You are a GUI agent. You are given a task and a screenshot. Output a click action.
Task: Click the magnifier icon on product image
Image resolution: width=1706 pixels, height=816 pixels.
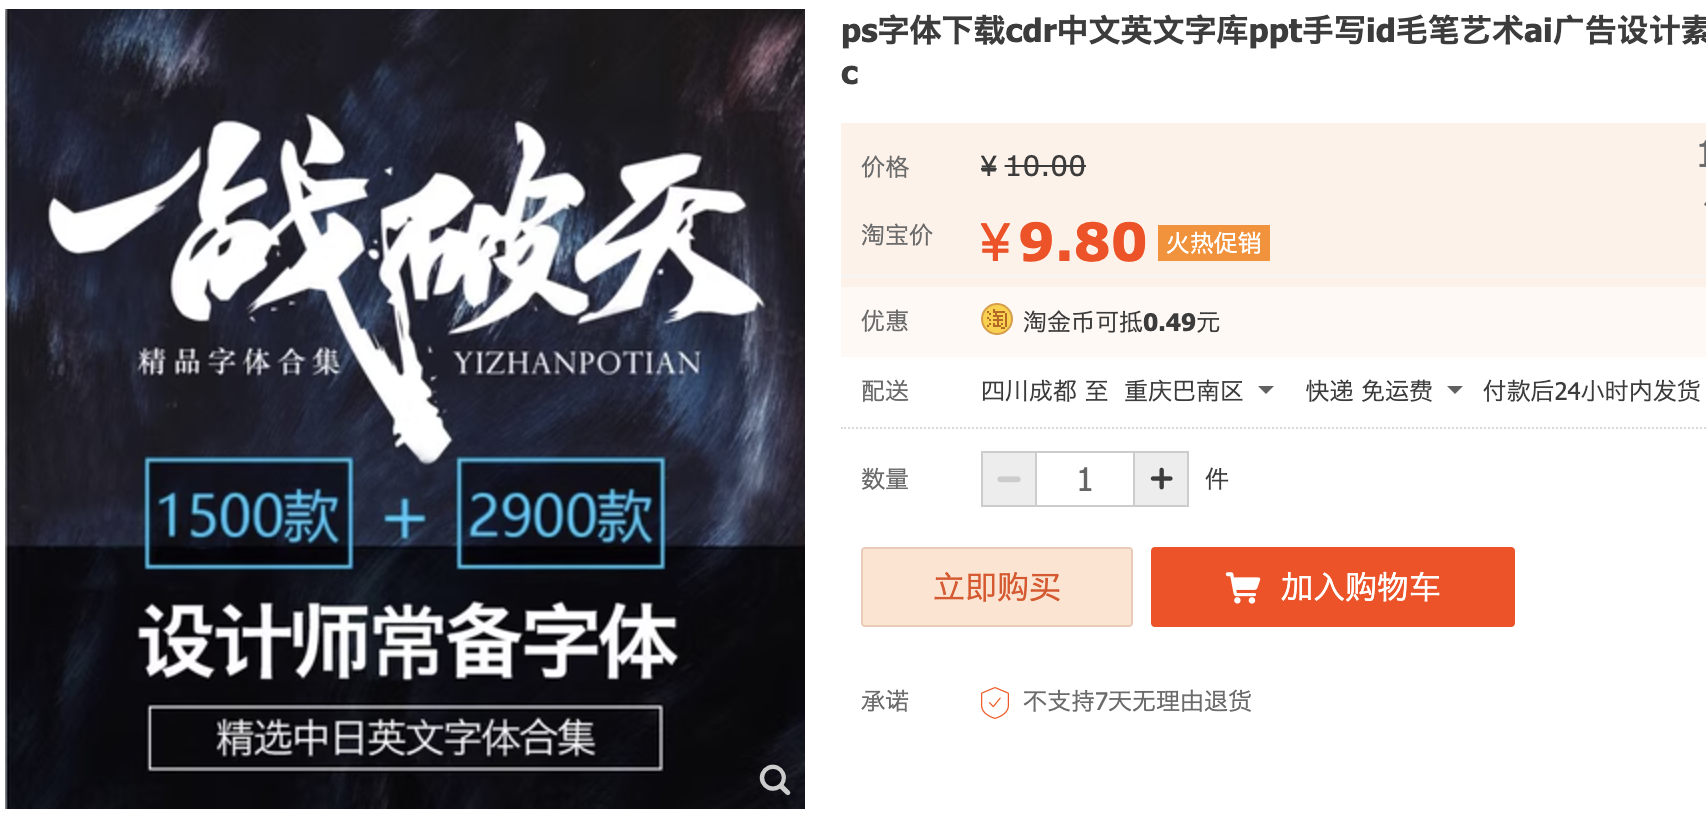(774, 779)
